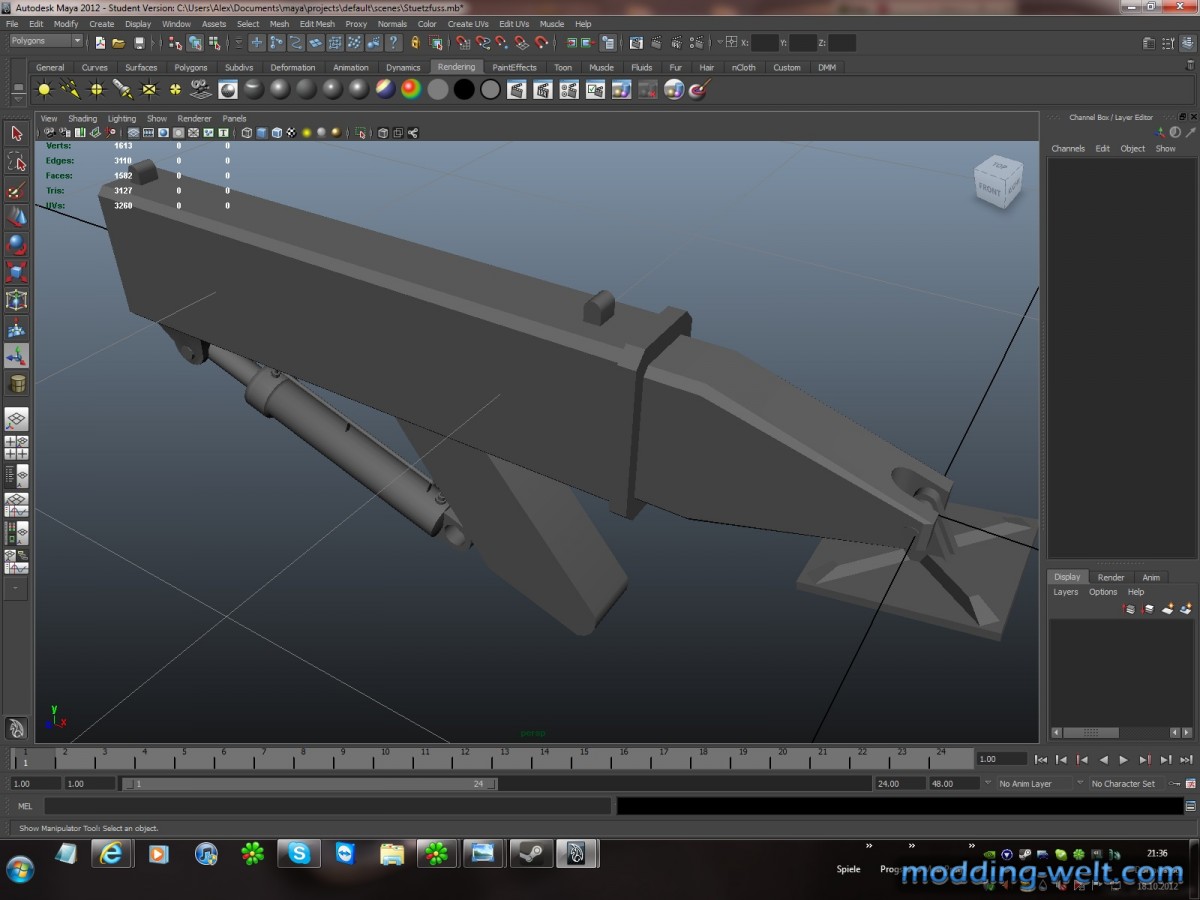Activate the Rotate tool in the toolbox
This screenshot has width=1200, height=900.
17,245
